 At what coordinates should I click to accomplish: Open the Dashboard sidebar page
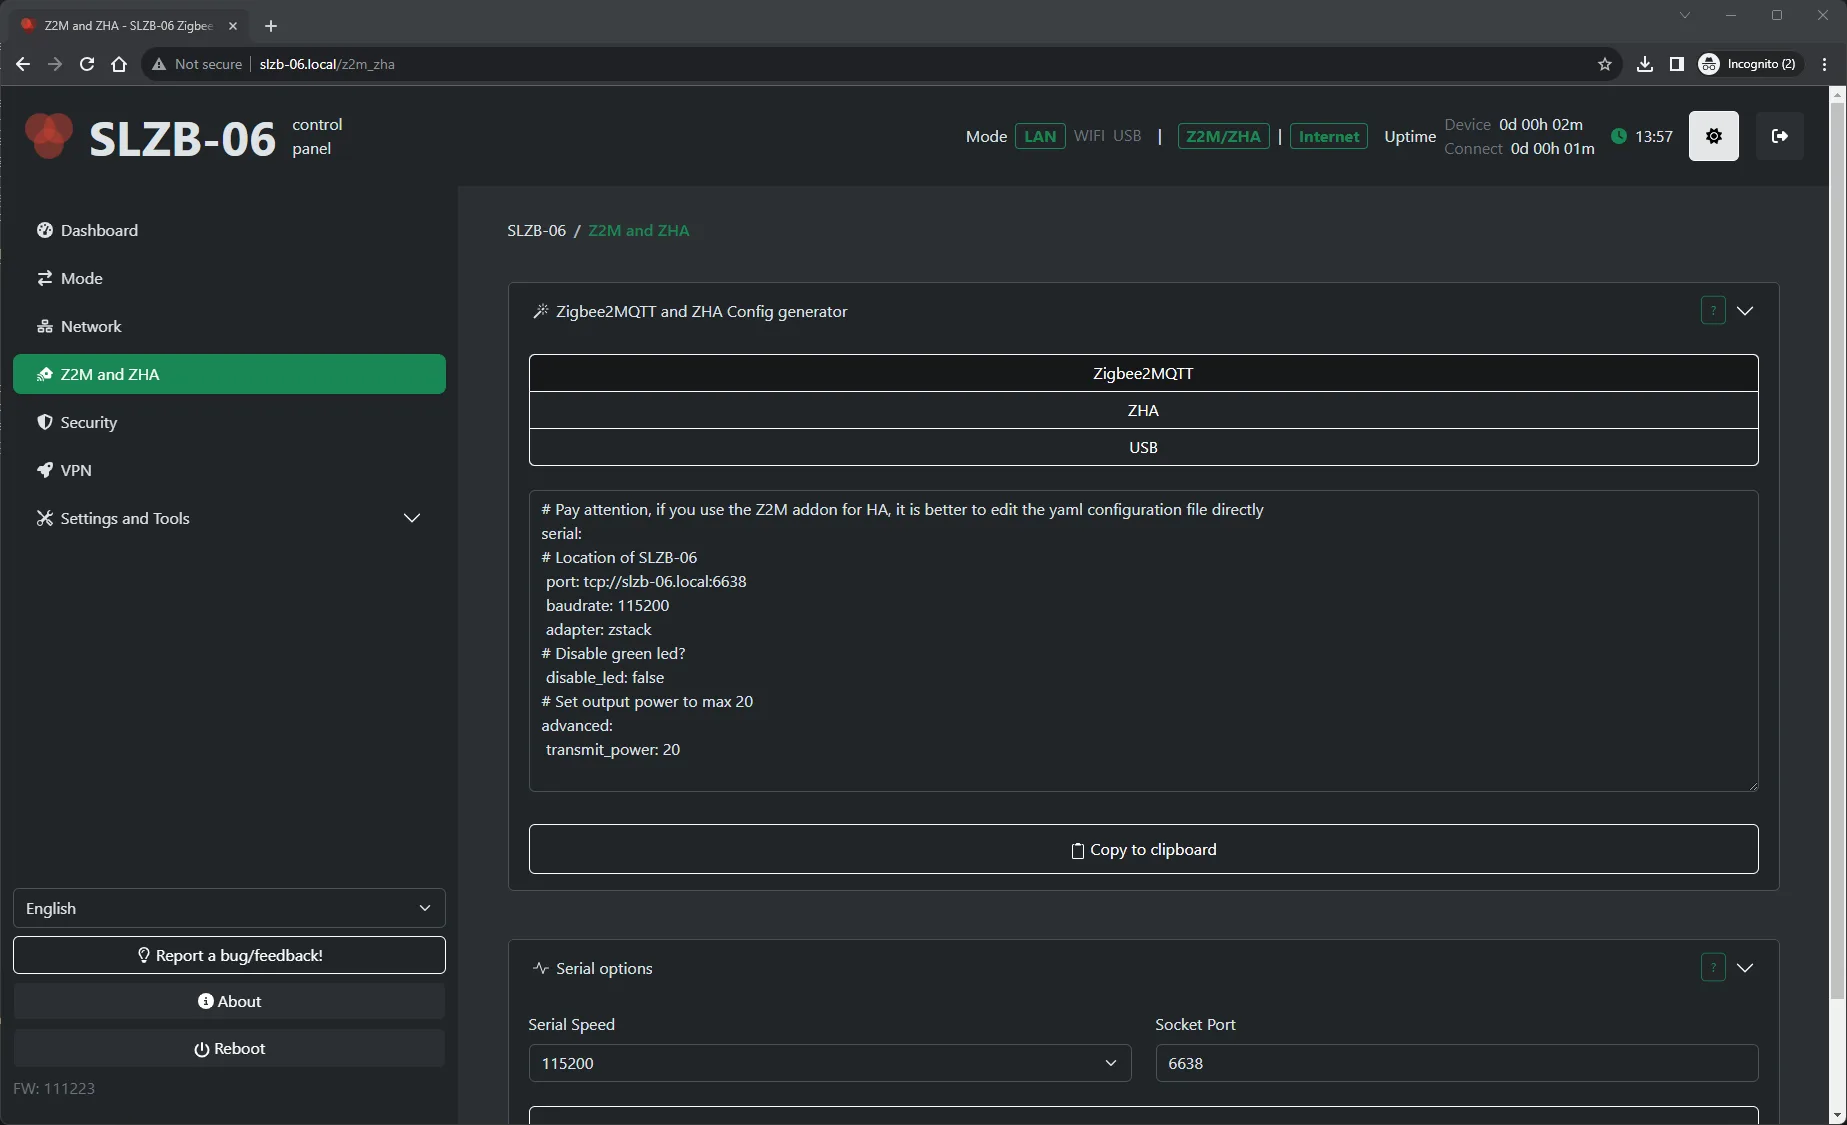[x=99, y=230]
